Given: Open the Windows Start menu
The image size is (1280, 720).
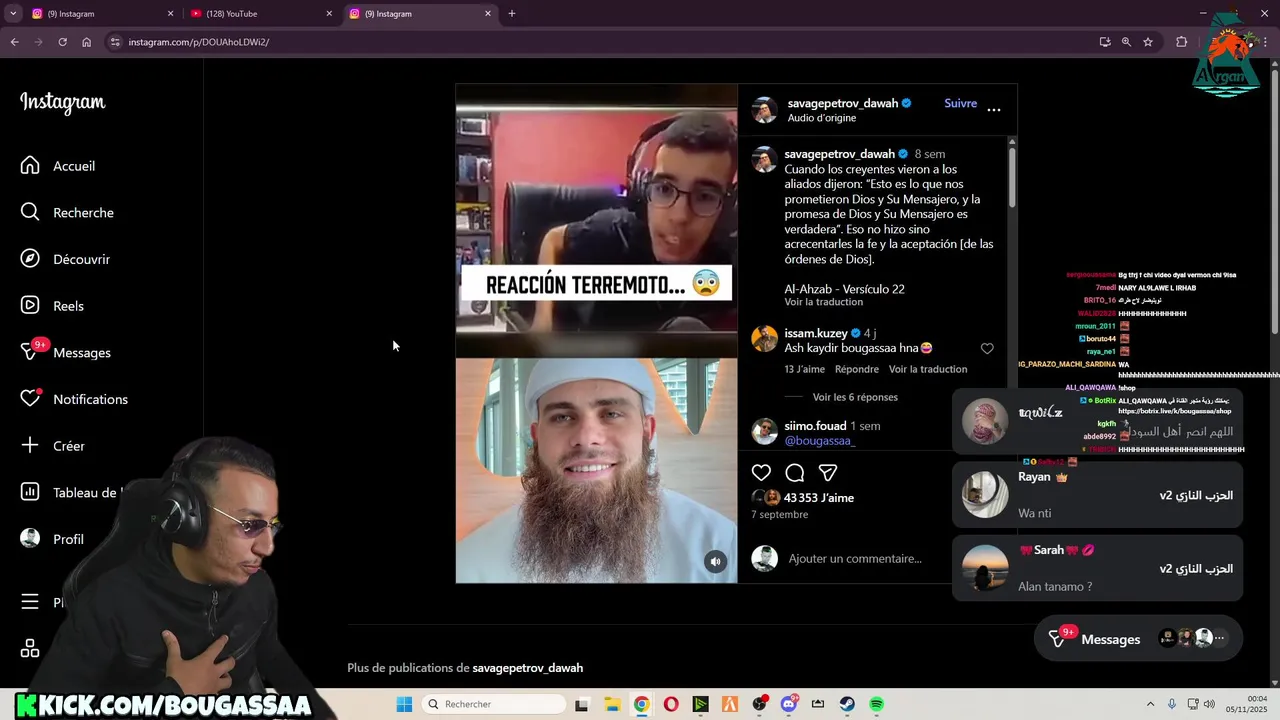Looking at the screenshot, I should tap(404, 704).
